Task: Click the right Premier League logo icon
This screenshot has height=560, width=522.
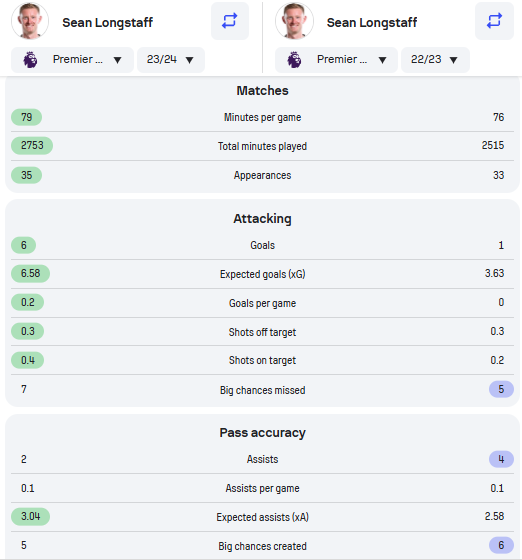Action: pos(295,60)
